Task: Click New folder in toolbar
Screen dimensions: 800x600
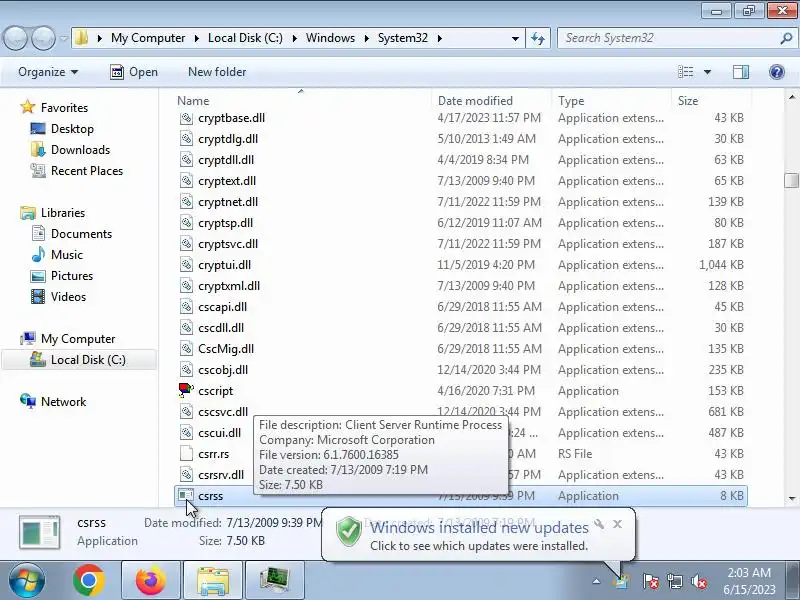Action: (x=217, y=72)
